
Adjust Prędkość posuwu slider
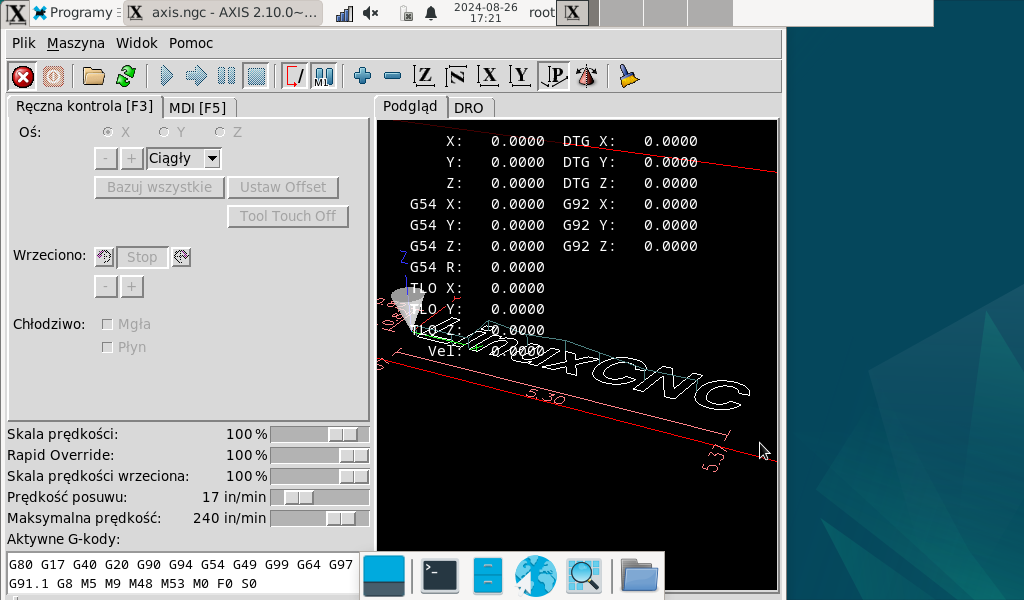tap(320, 497)
